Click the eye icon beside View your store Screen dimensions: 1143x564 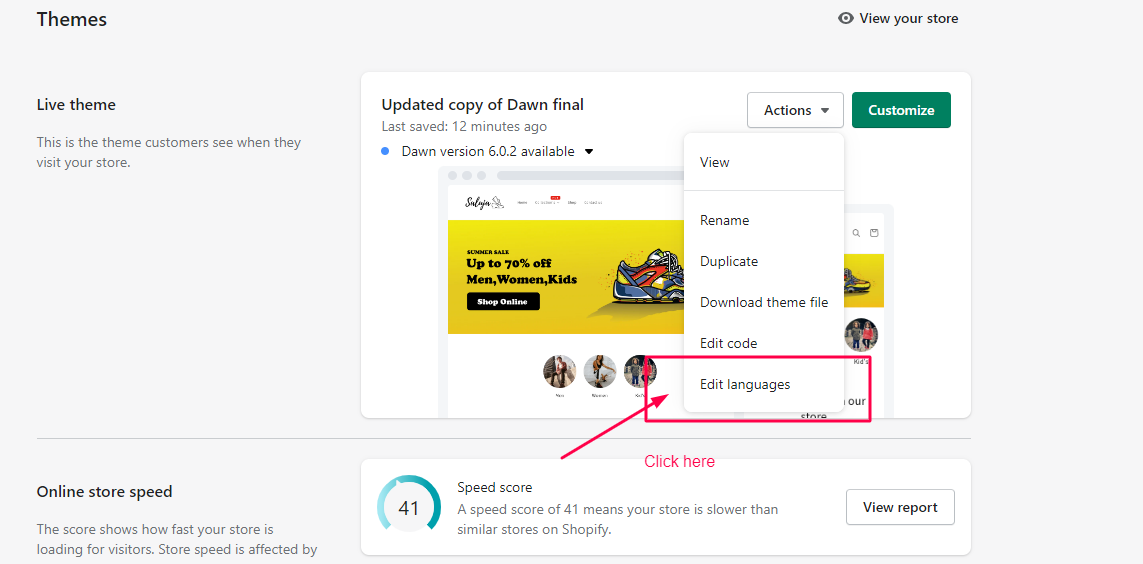[x=846, y=18]
